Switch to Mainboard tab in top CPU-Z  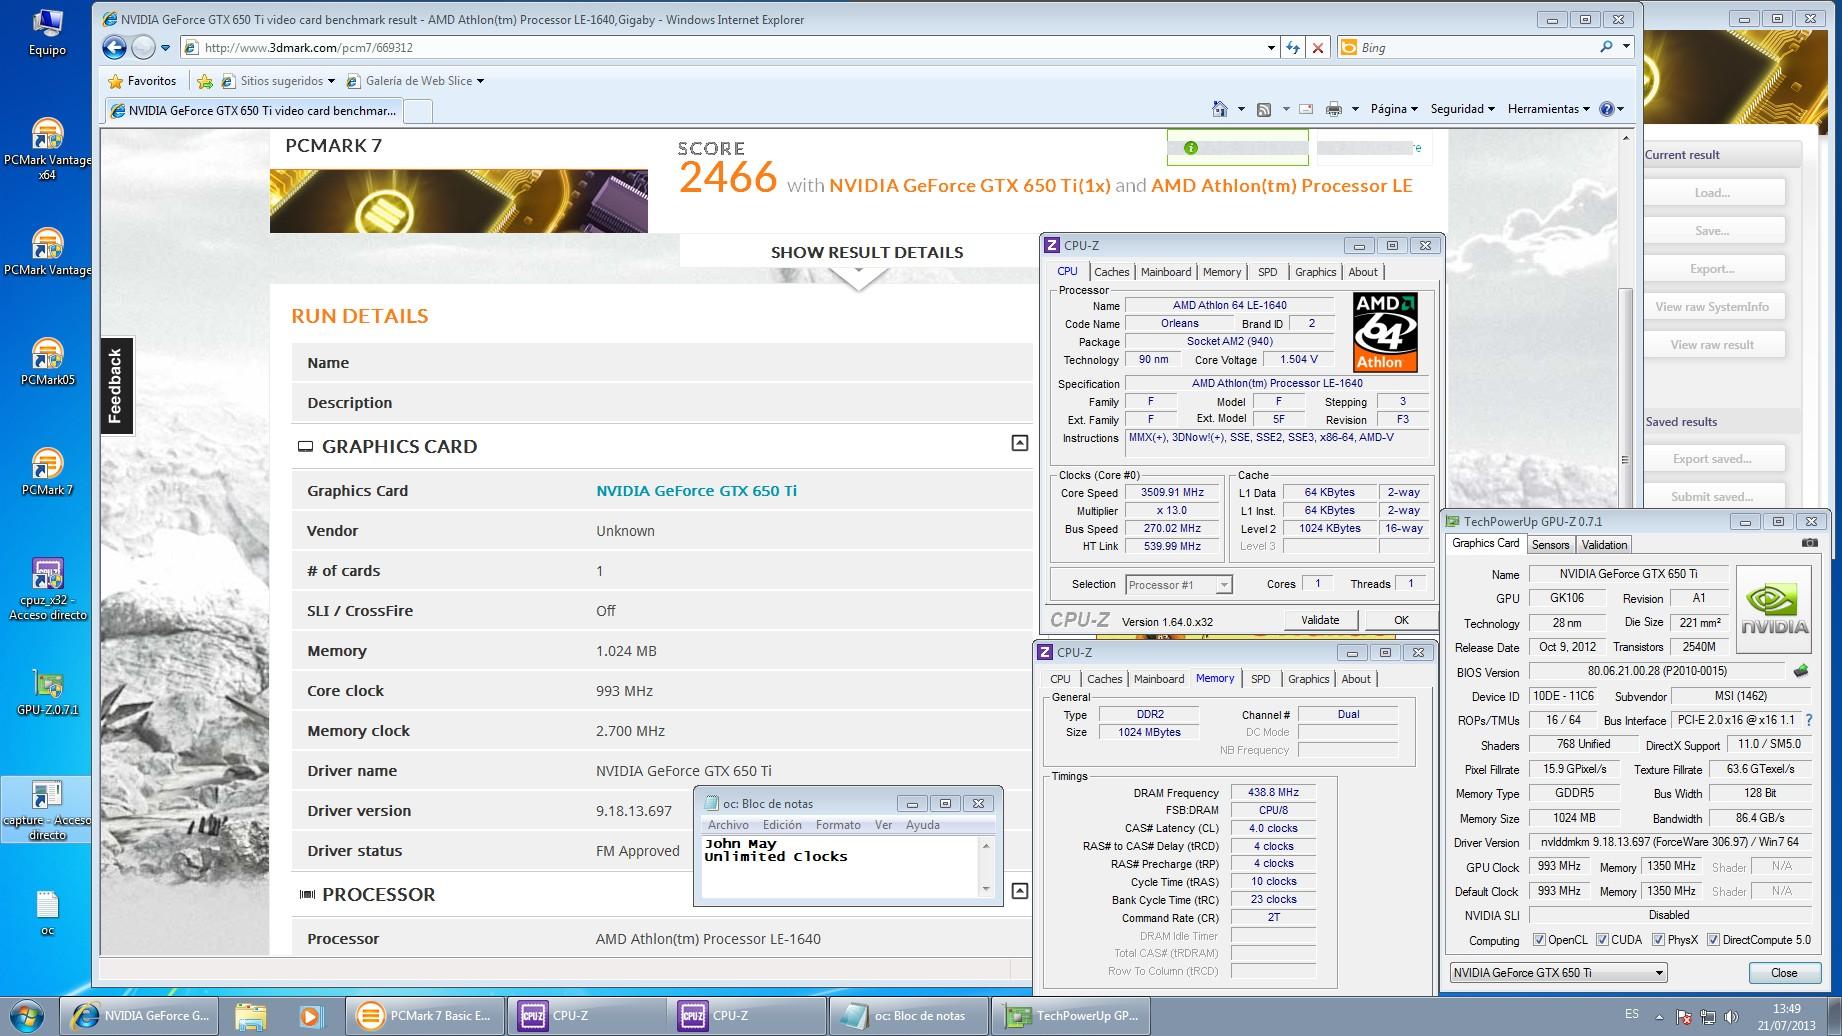tap(1166, 272)
